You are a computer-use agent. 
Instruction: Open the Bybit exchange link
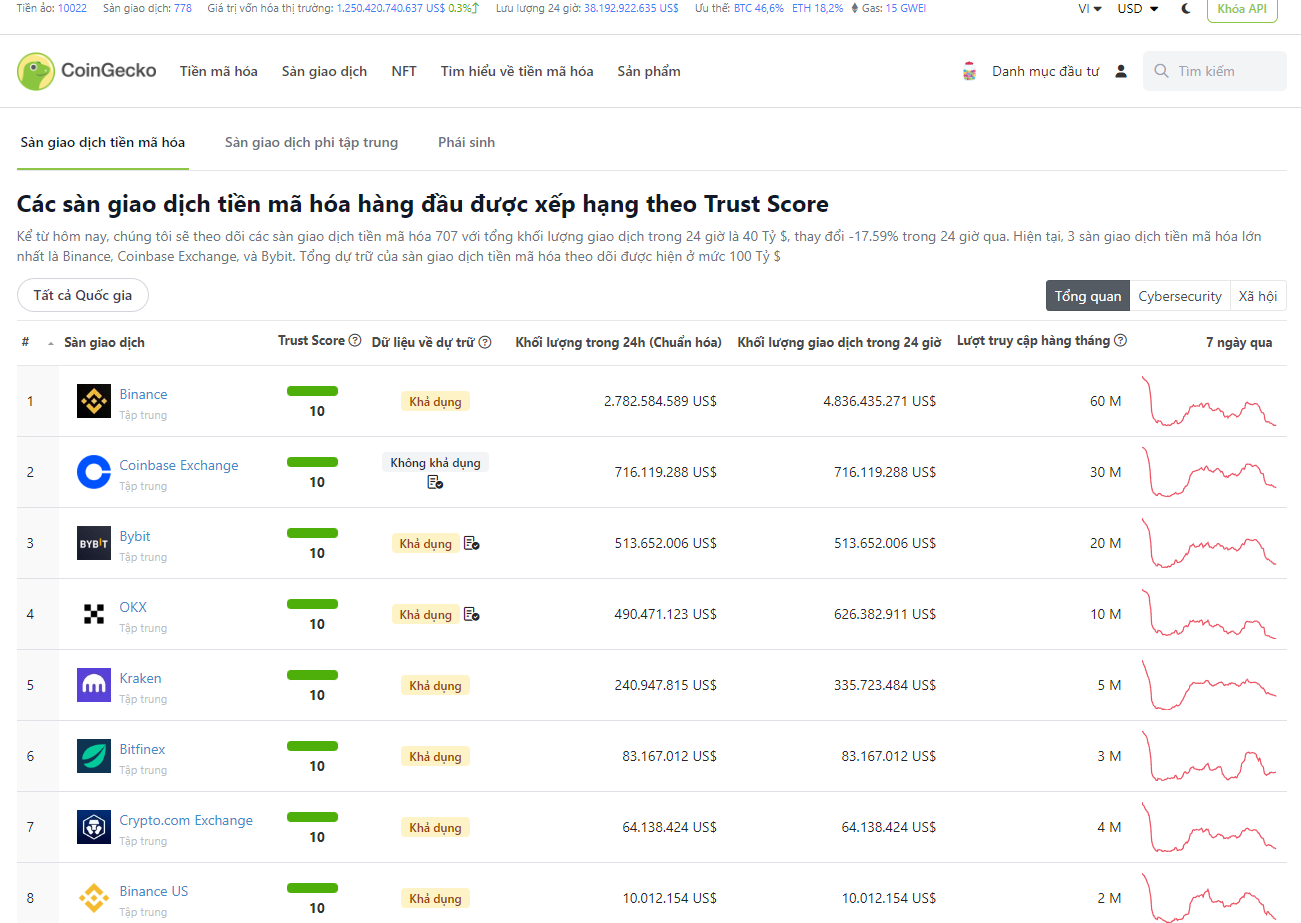[135, 536]
